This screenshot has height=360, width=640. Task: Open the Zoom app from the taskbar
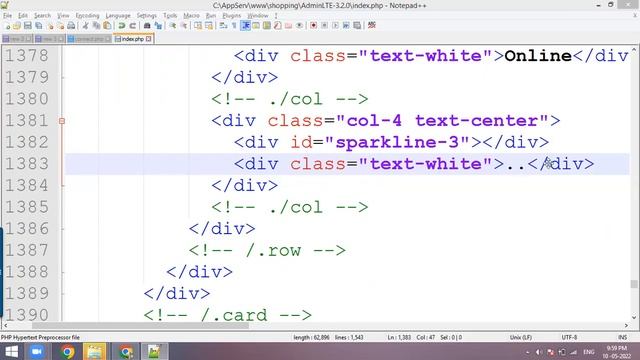pyautogui.click(x=37, y=351)
